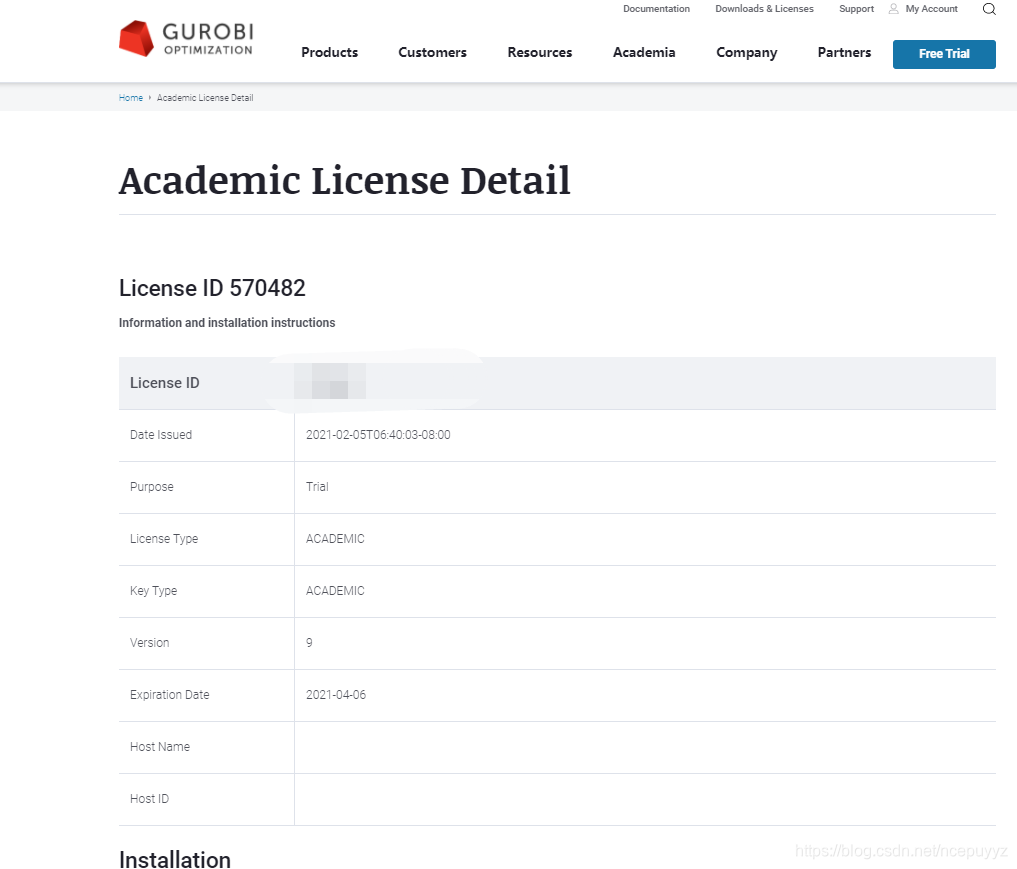
Task: Click the Installation section heading
Action: click(x=175, y=859)
